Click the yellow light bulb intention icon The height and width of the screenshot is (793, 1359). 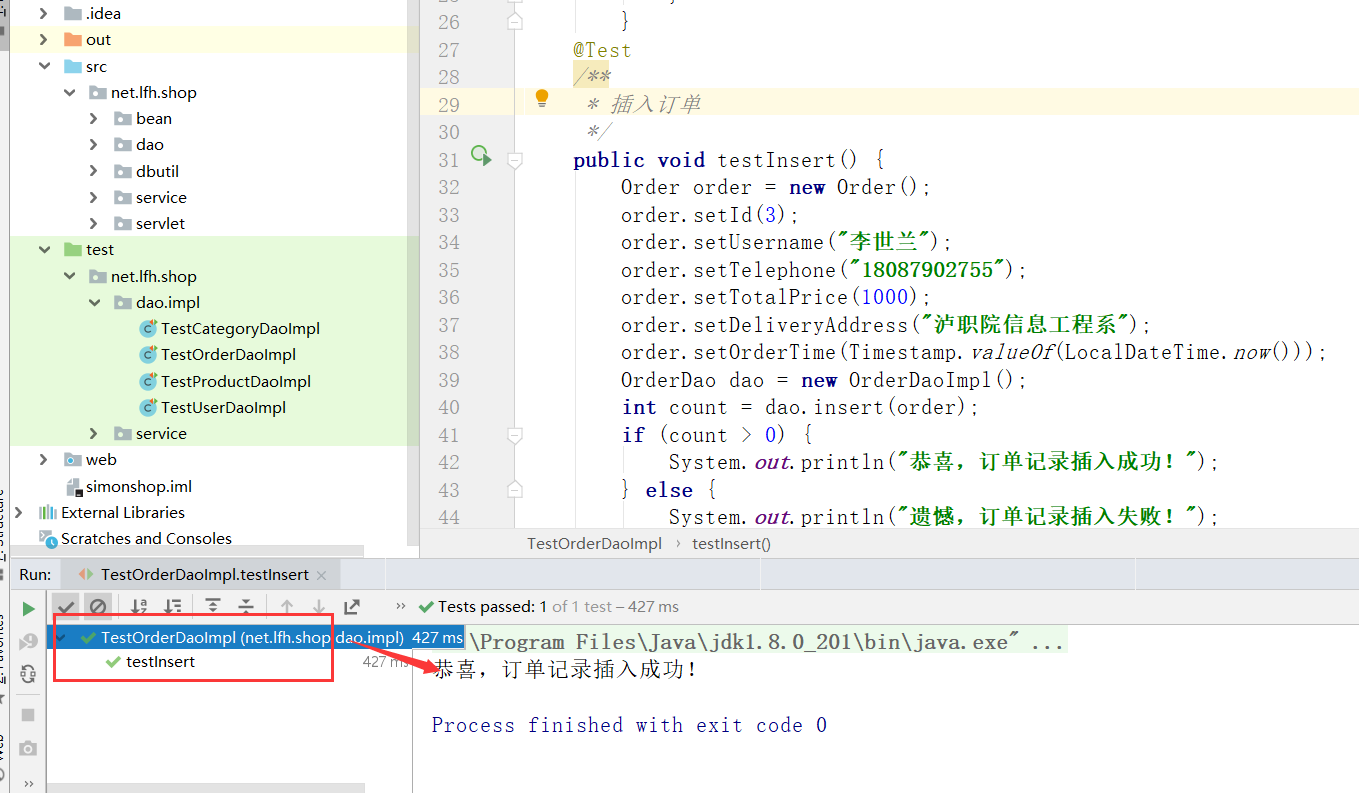point(542,98)
